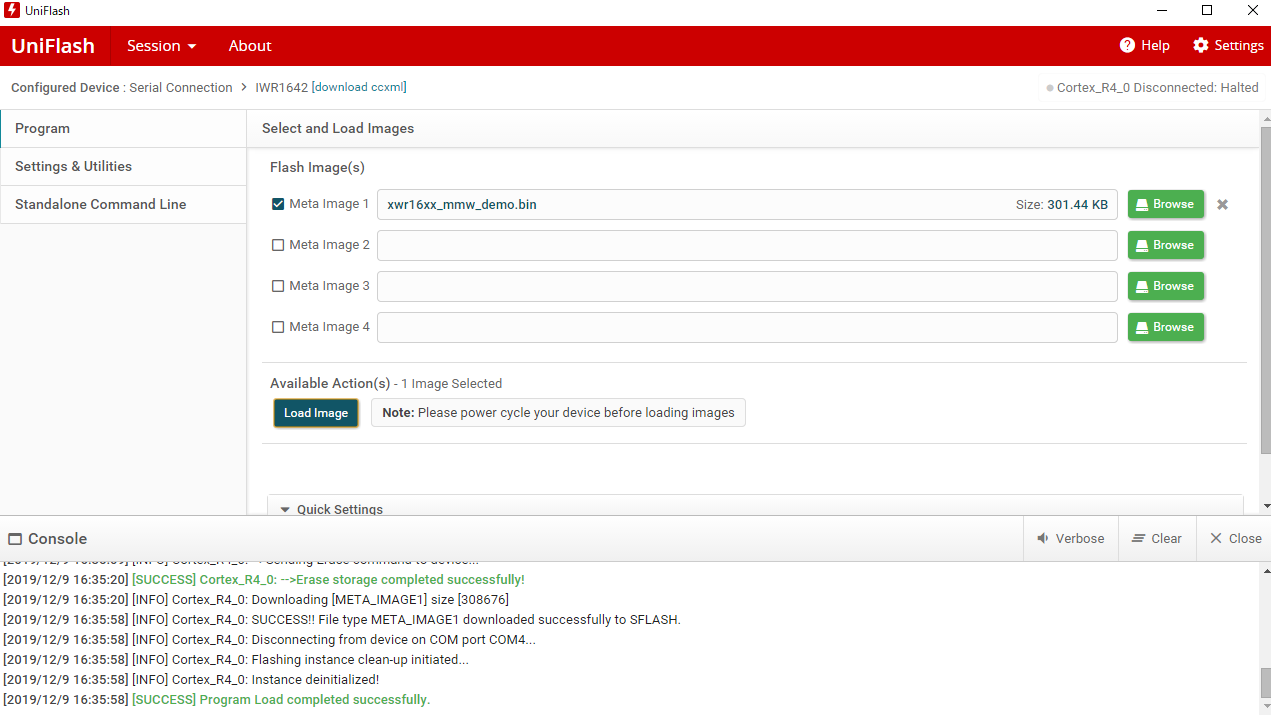The width and height of the screenshot is (1271, 715).
Task: Click 'Cortex_R4_0 Disconnected: Halted' status text
Action: tap(1158, 88)
